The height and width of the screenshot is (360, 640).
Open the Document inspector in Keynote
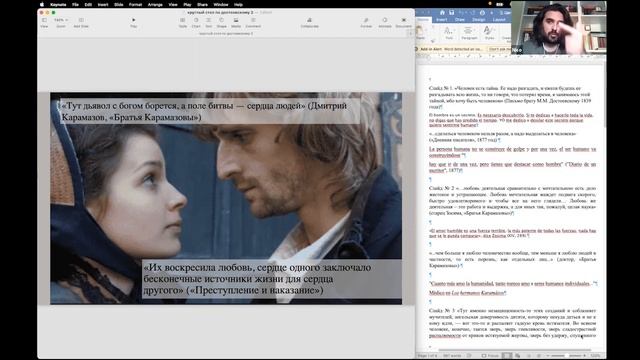(404, 22)
